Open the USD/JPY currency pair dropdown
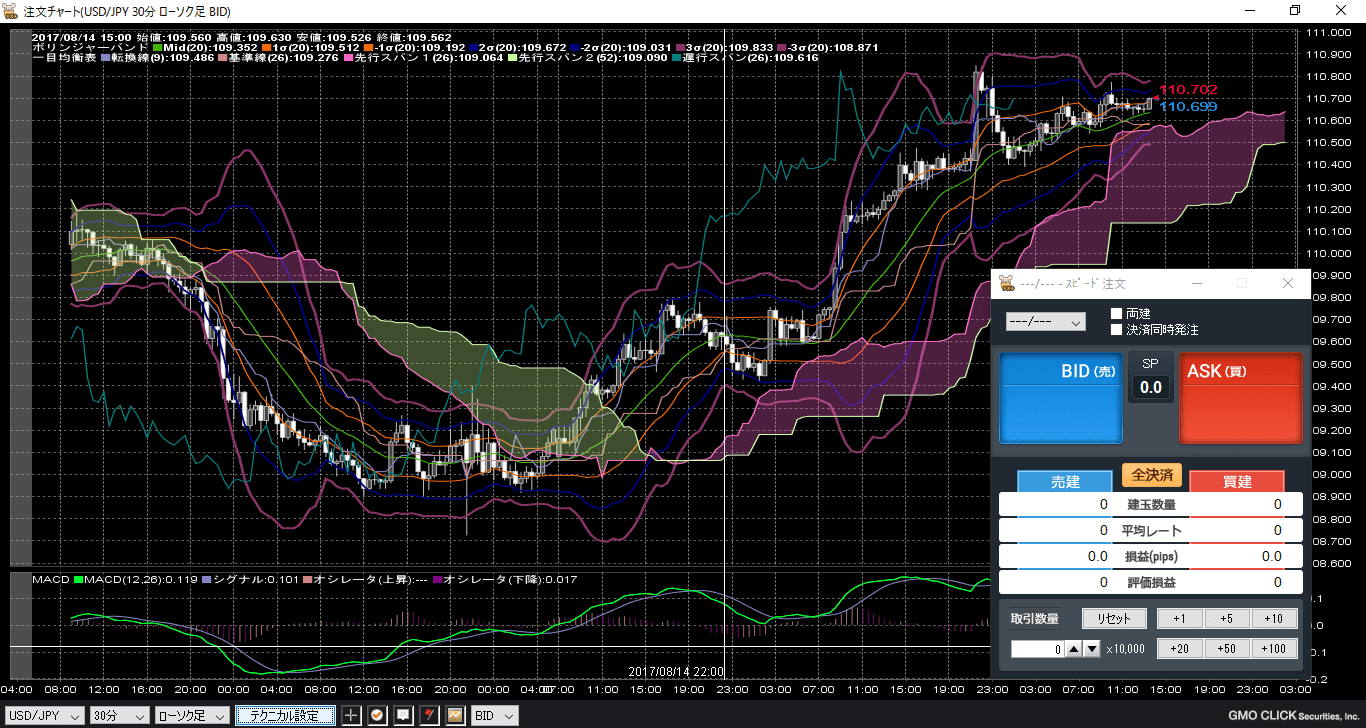The width and height of the screenshot is (1366, 728). click(x=43, y=715)
